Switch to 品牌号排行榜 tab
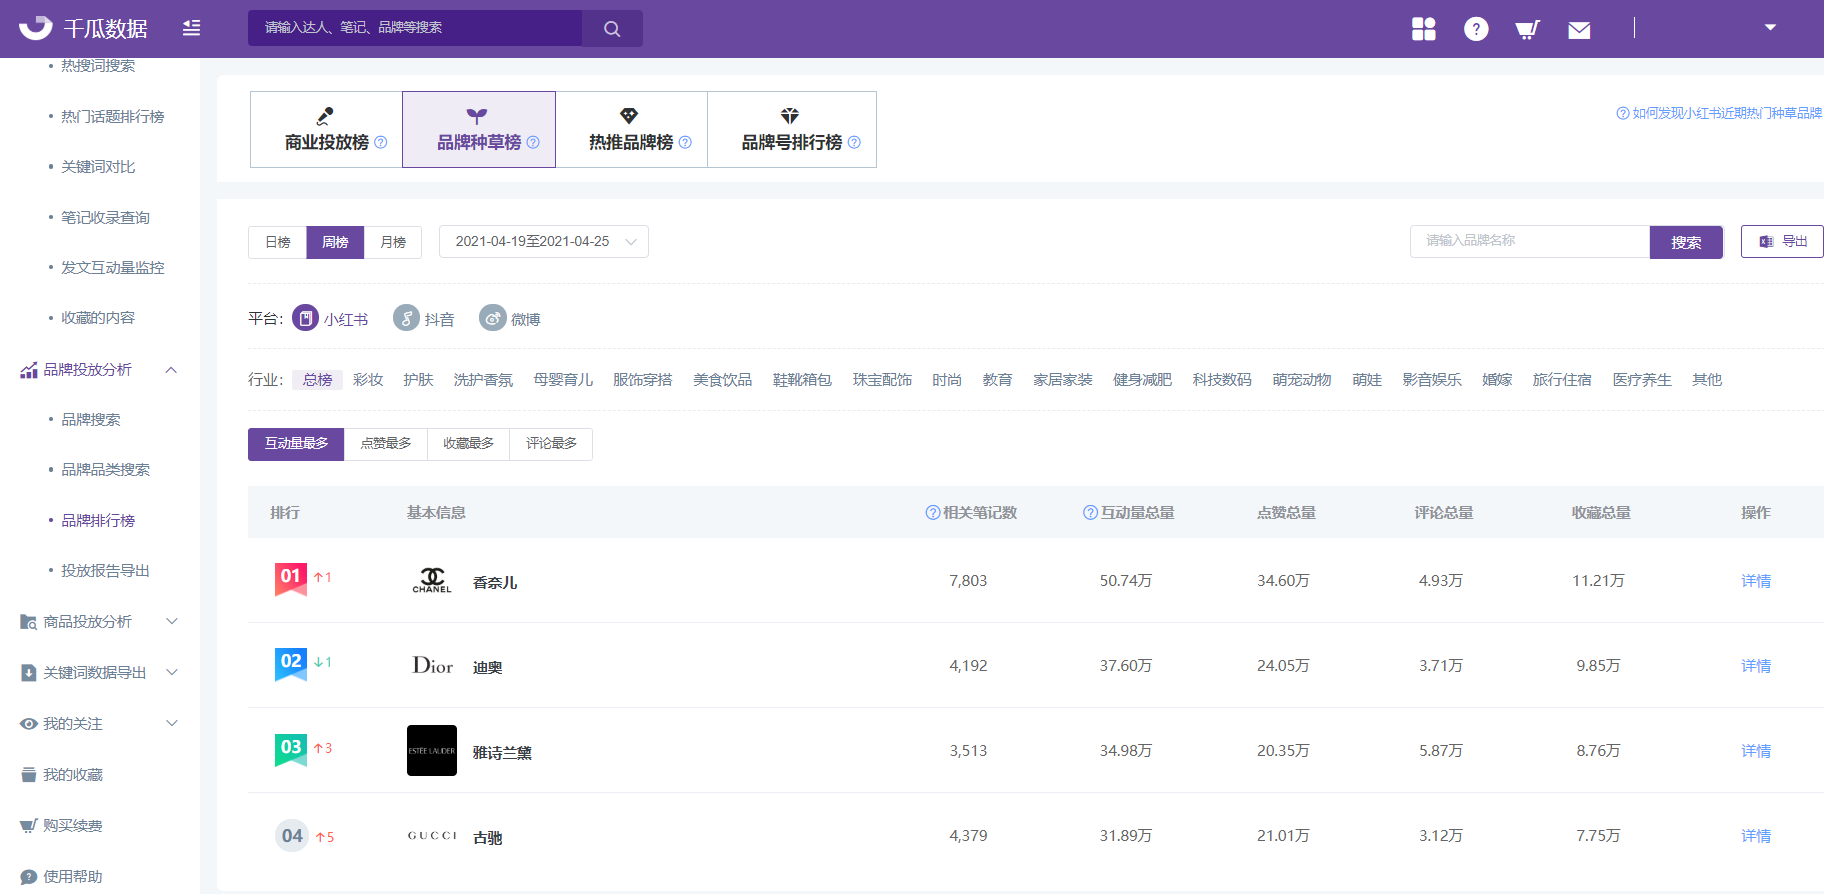Screen dimensions: 1824x894 [x=792, y=130]
